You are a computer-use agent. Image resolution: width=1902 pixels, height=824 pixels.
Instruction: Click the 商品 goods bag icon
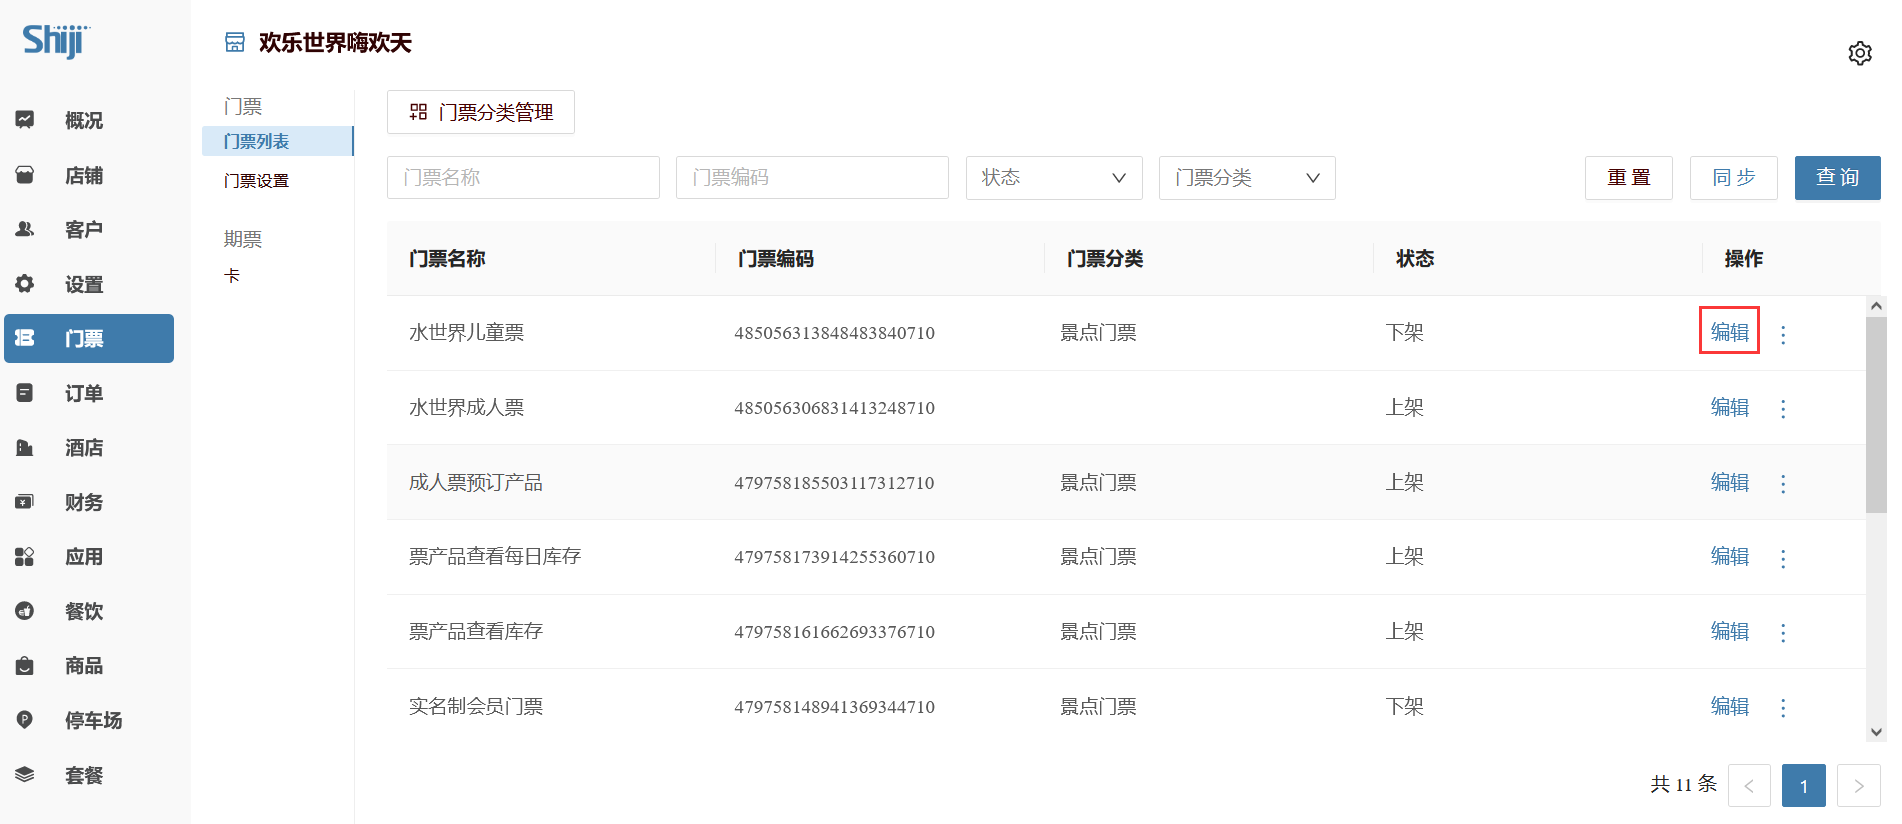click(25, 665)
